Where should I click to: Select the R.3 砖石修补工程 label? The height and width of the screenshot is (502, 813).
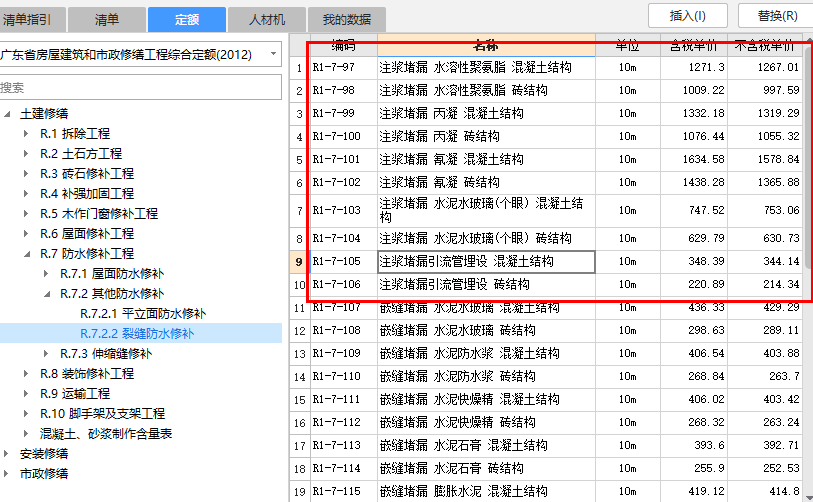(87, 173)
